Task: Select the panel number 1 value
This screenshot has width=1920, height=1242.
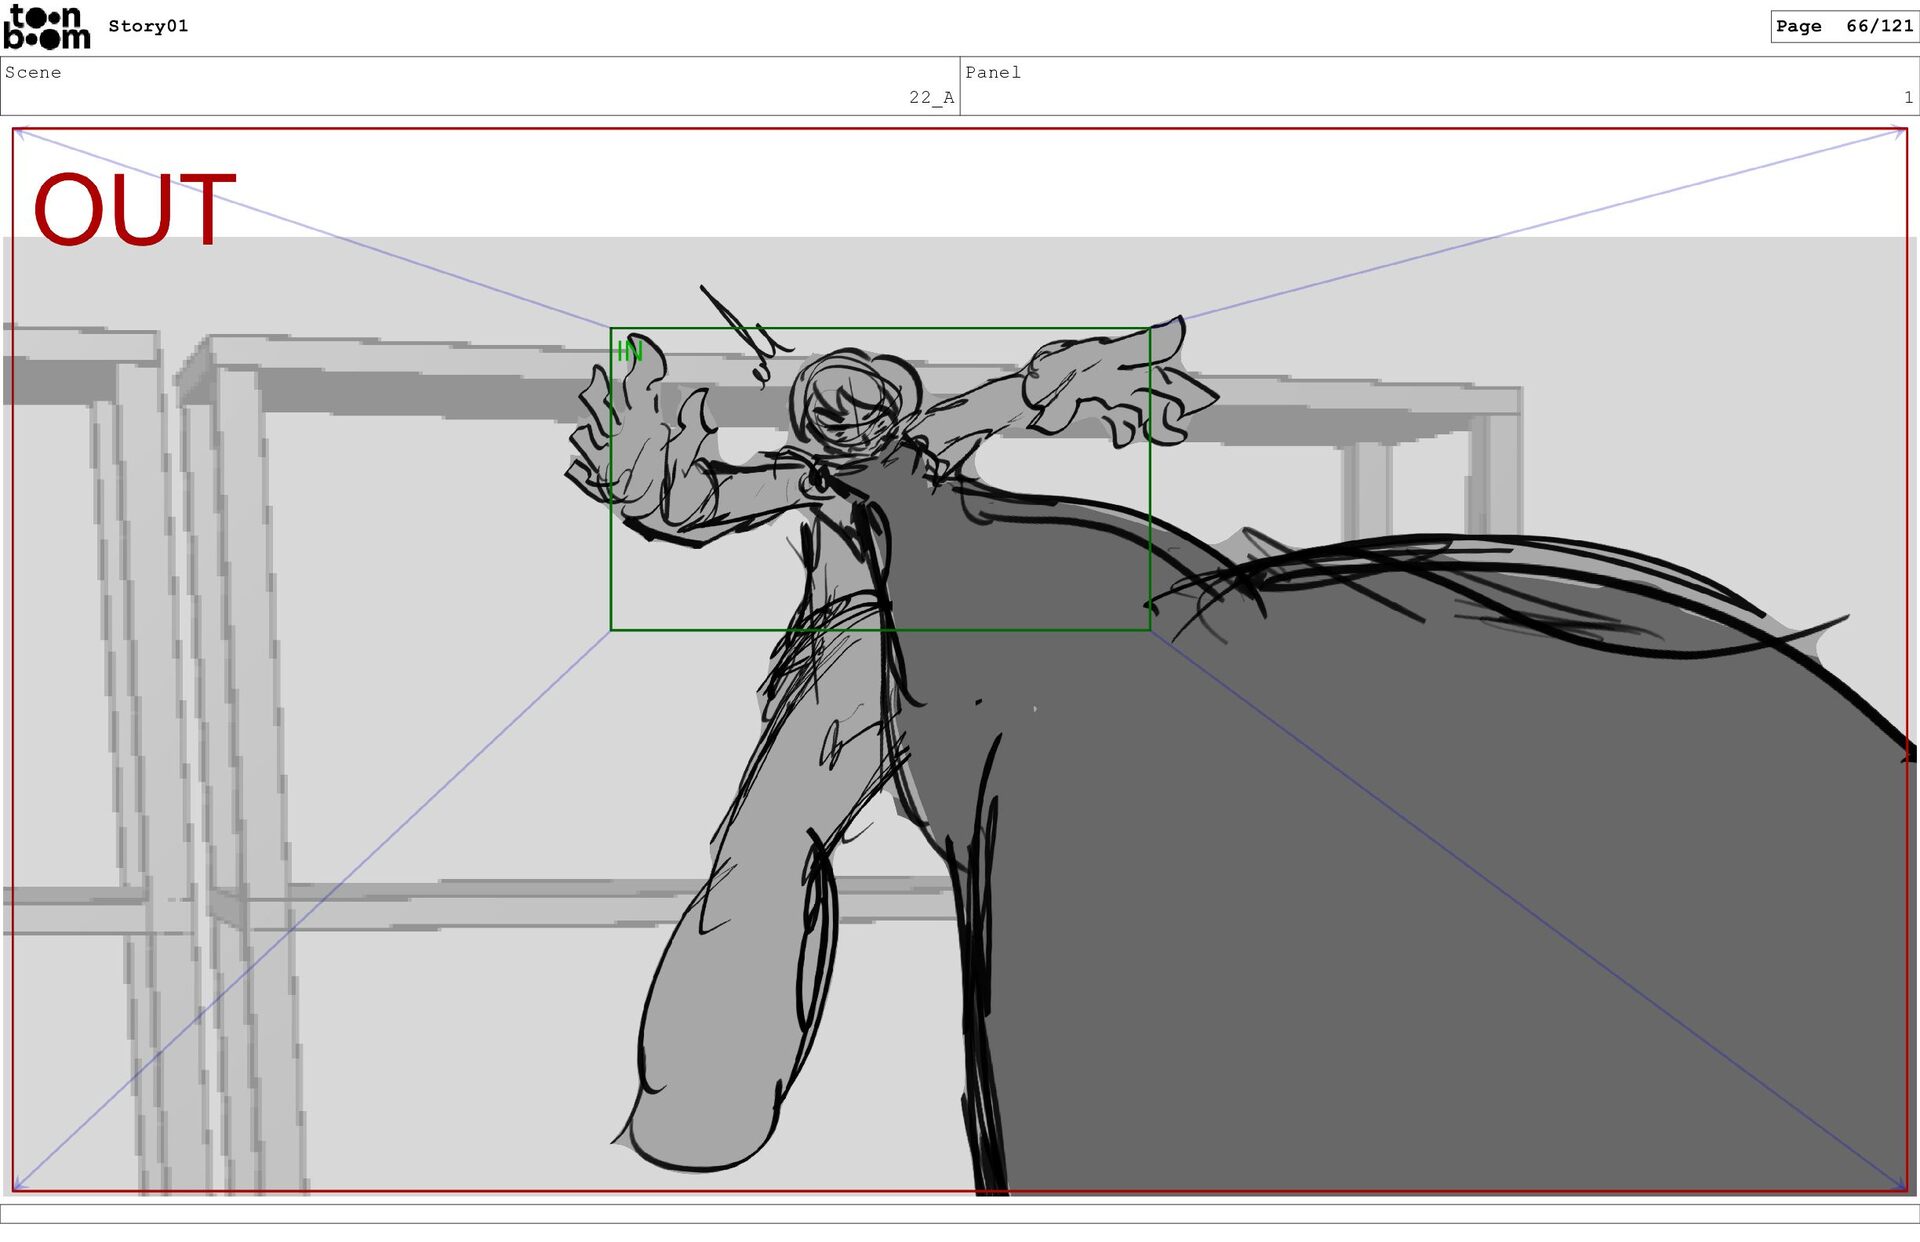Action: (x=1907, y=97)
